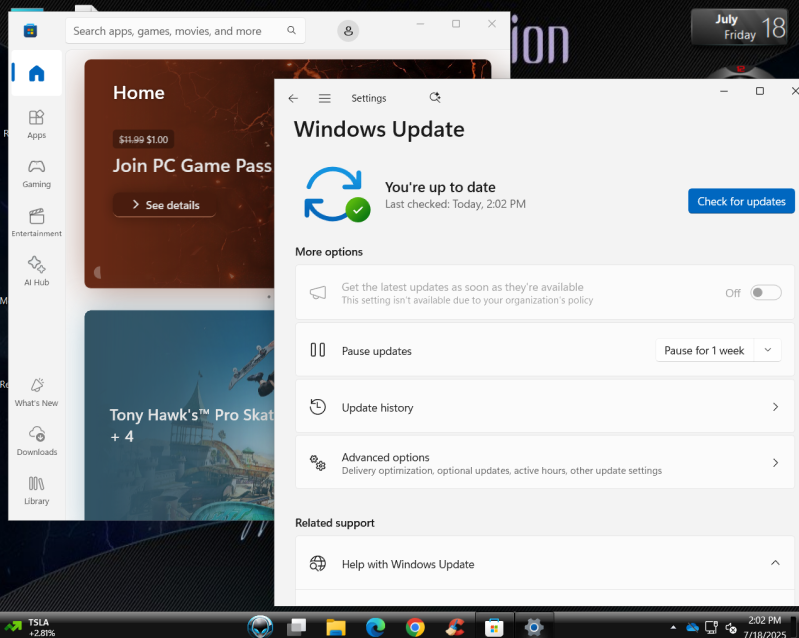Open muted volume tray icon
This screenshot has height=638, width=799.
[x=731, y=628]
